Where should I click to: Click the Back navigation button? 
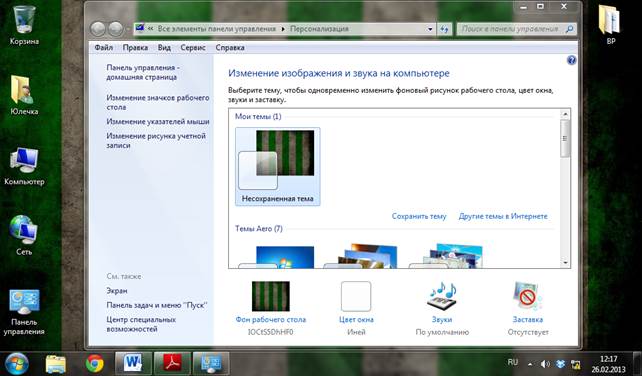98,29
